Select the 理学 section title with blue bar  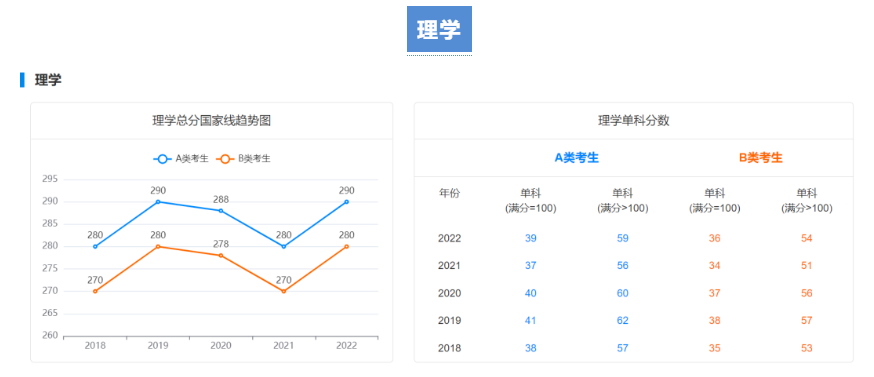pos(48,80)
